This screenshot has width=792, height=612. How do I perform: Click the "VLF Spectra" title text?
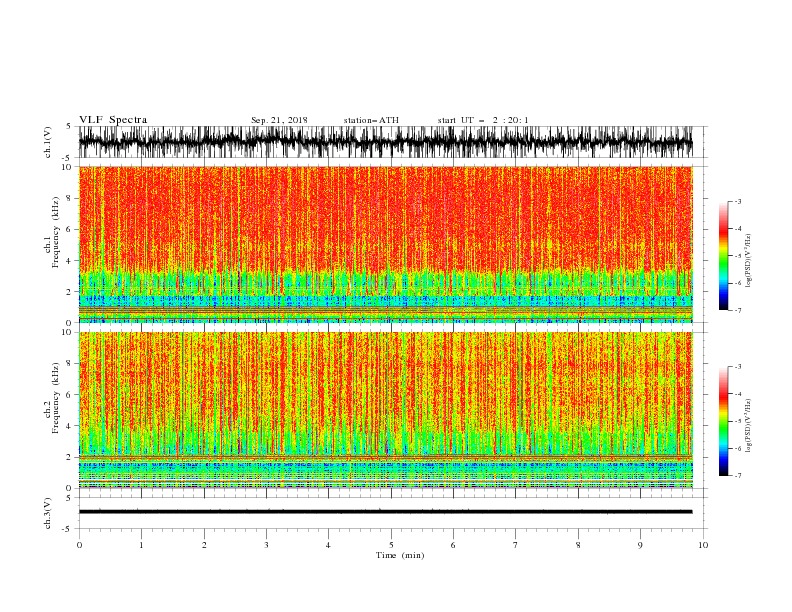(x=113, y=120)
